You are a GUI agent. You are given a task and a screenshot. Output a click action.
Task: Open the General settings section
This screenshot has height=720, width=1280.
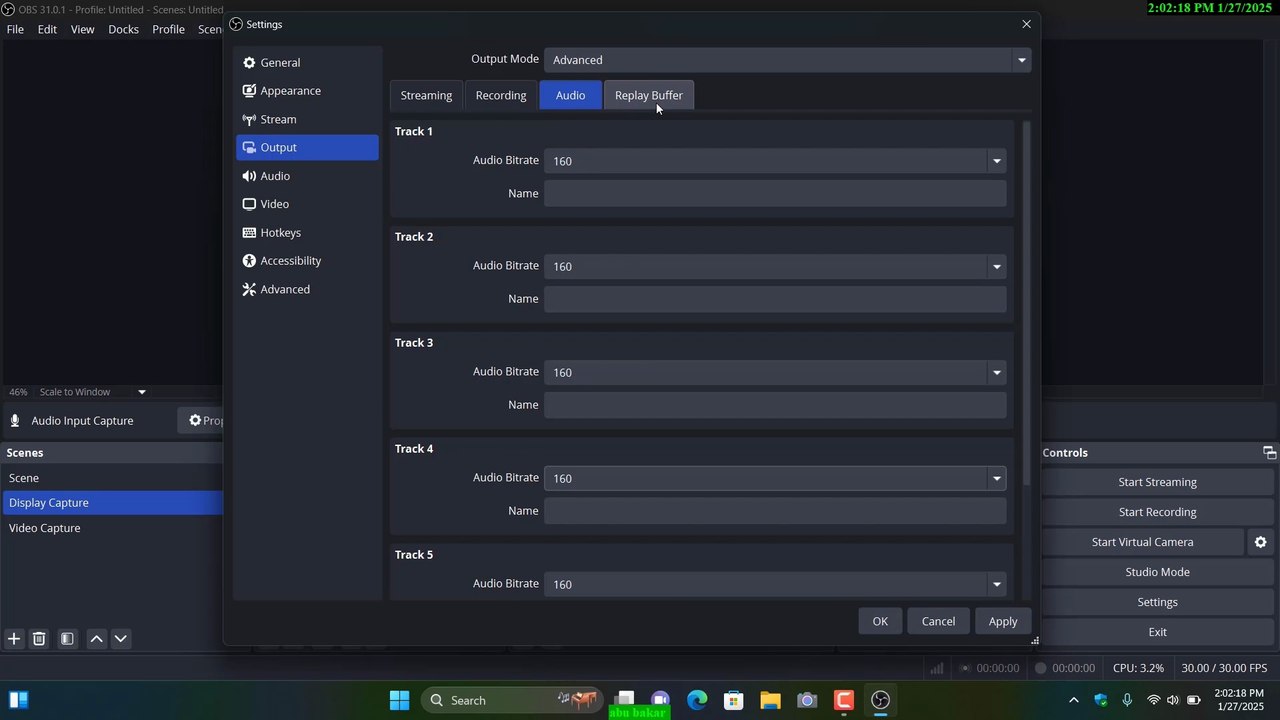pyautogui.click(x=307, y=62)
